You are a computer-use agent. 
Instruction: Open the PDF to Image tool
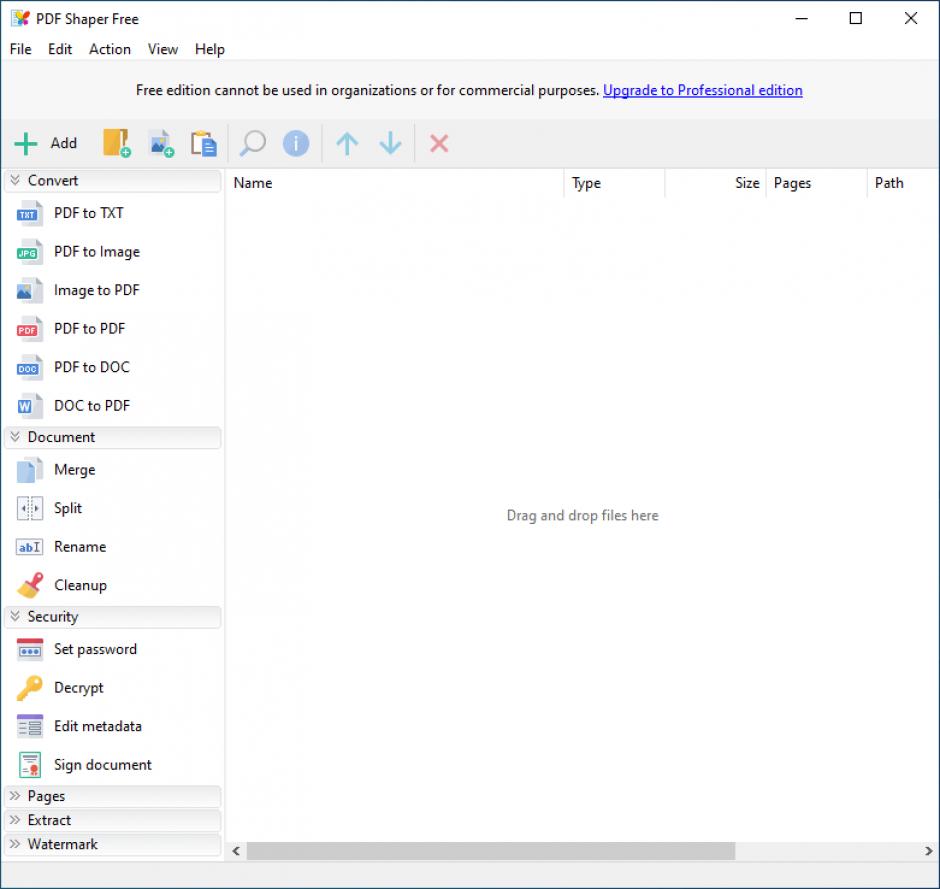[x=96, y=252]
